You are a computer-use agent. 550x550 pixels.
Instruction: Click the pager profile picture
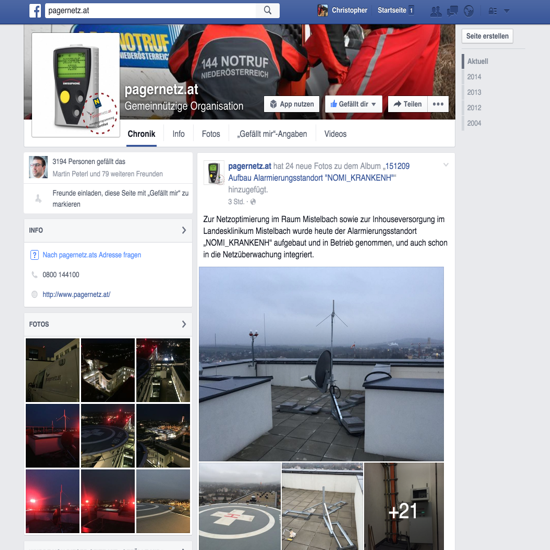(x=75, y=85)
